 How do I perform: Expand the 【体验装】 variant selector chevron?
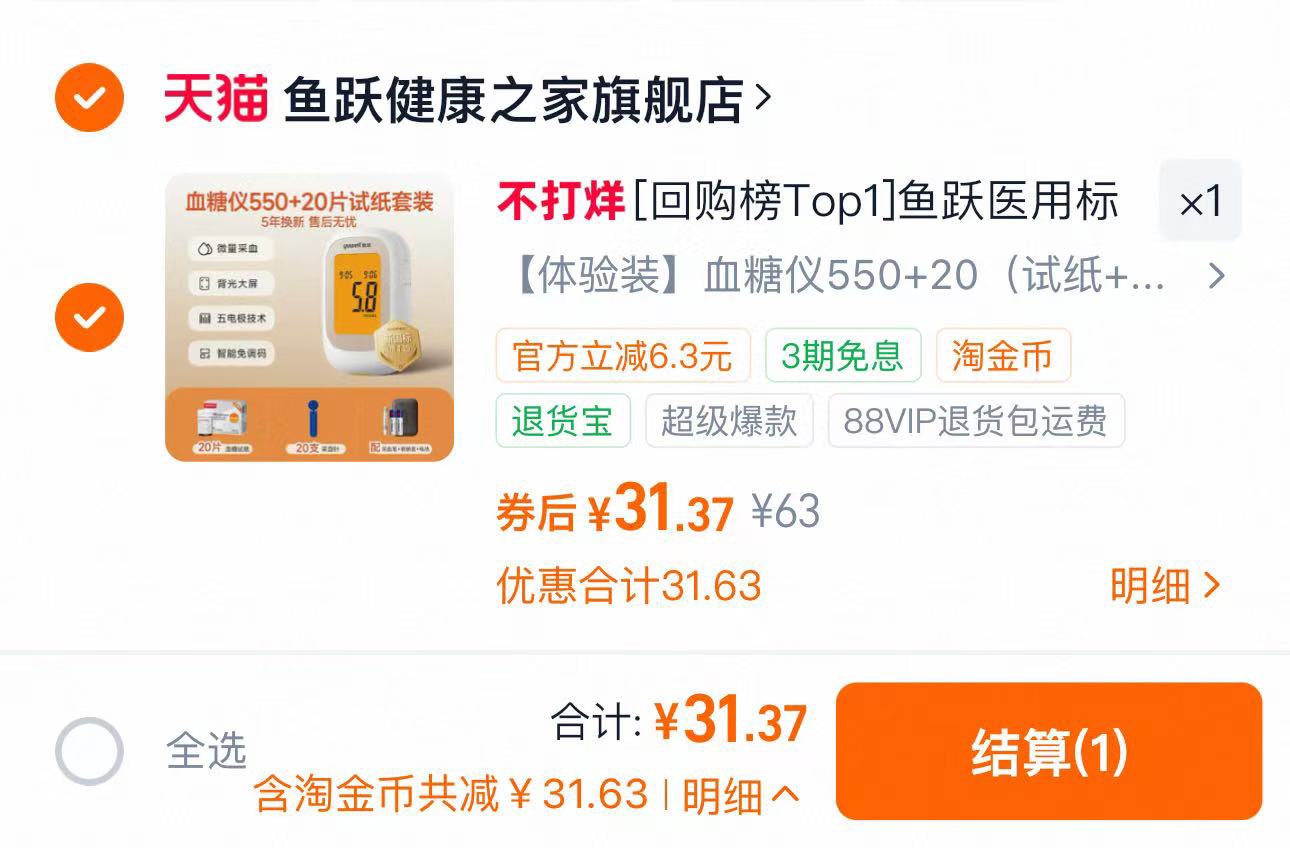[x=1216, y=276]
